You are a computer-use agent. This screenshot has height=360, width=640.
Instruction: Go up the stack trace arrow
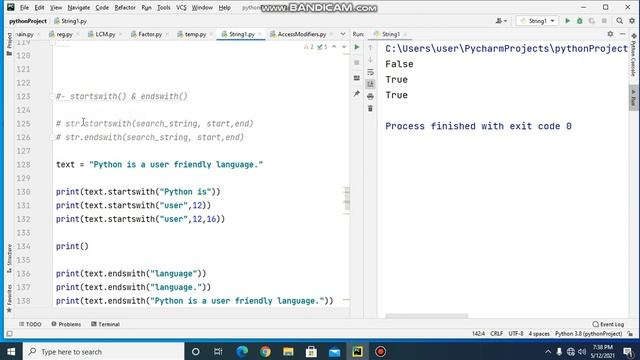(x=370, y=48)
